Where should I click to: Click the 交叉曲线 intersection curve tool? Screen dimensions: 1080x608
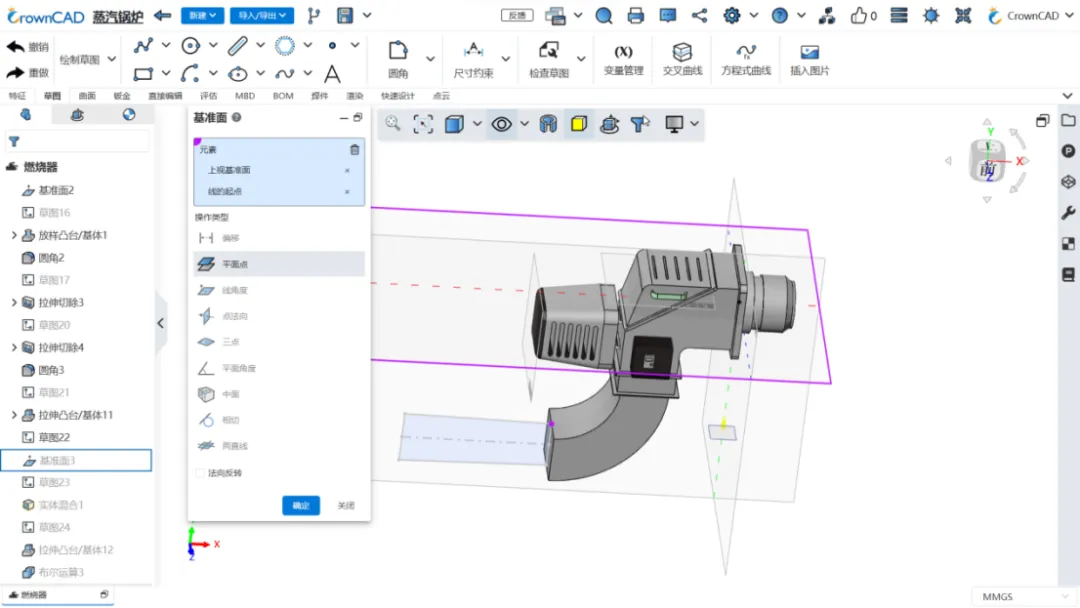tap(682, 59)
